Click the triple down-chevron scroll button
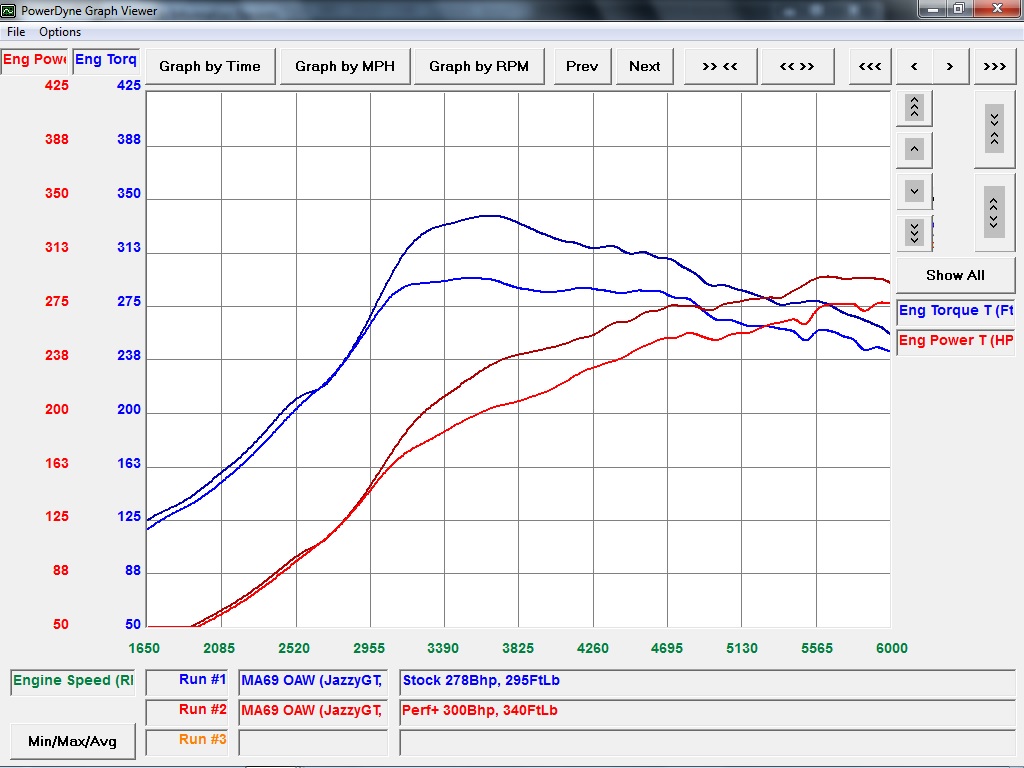 [914, 233]
